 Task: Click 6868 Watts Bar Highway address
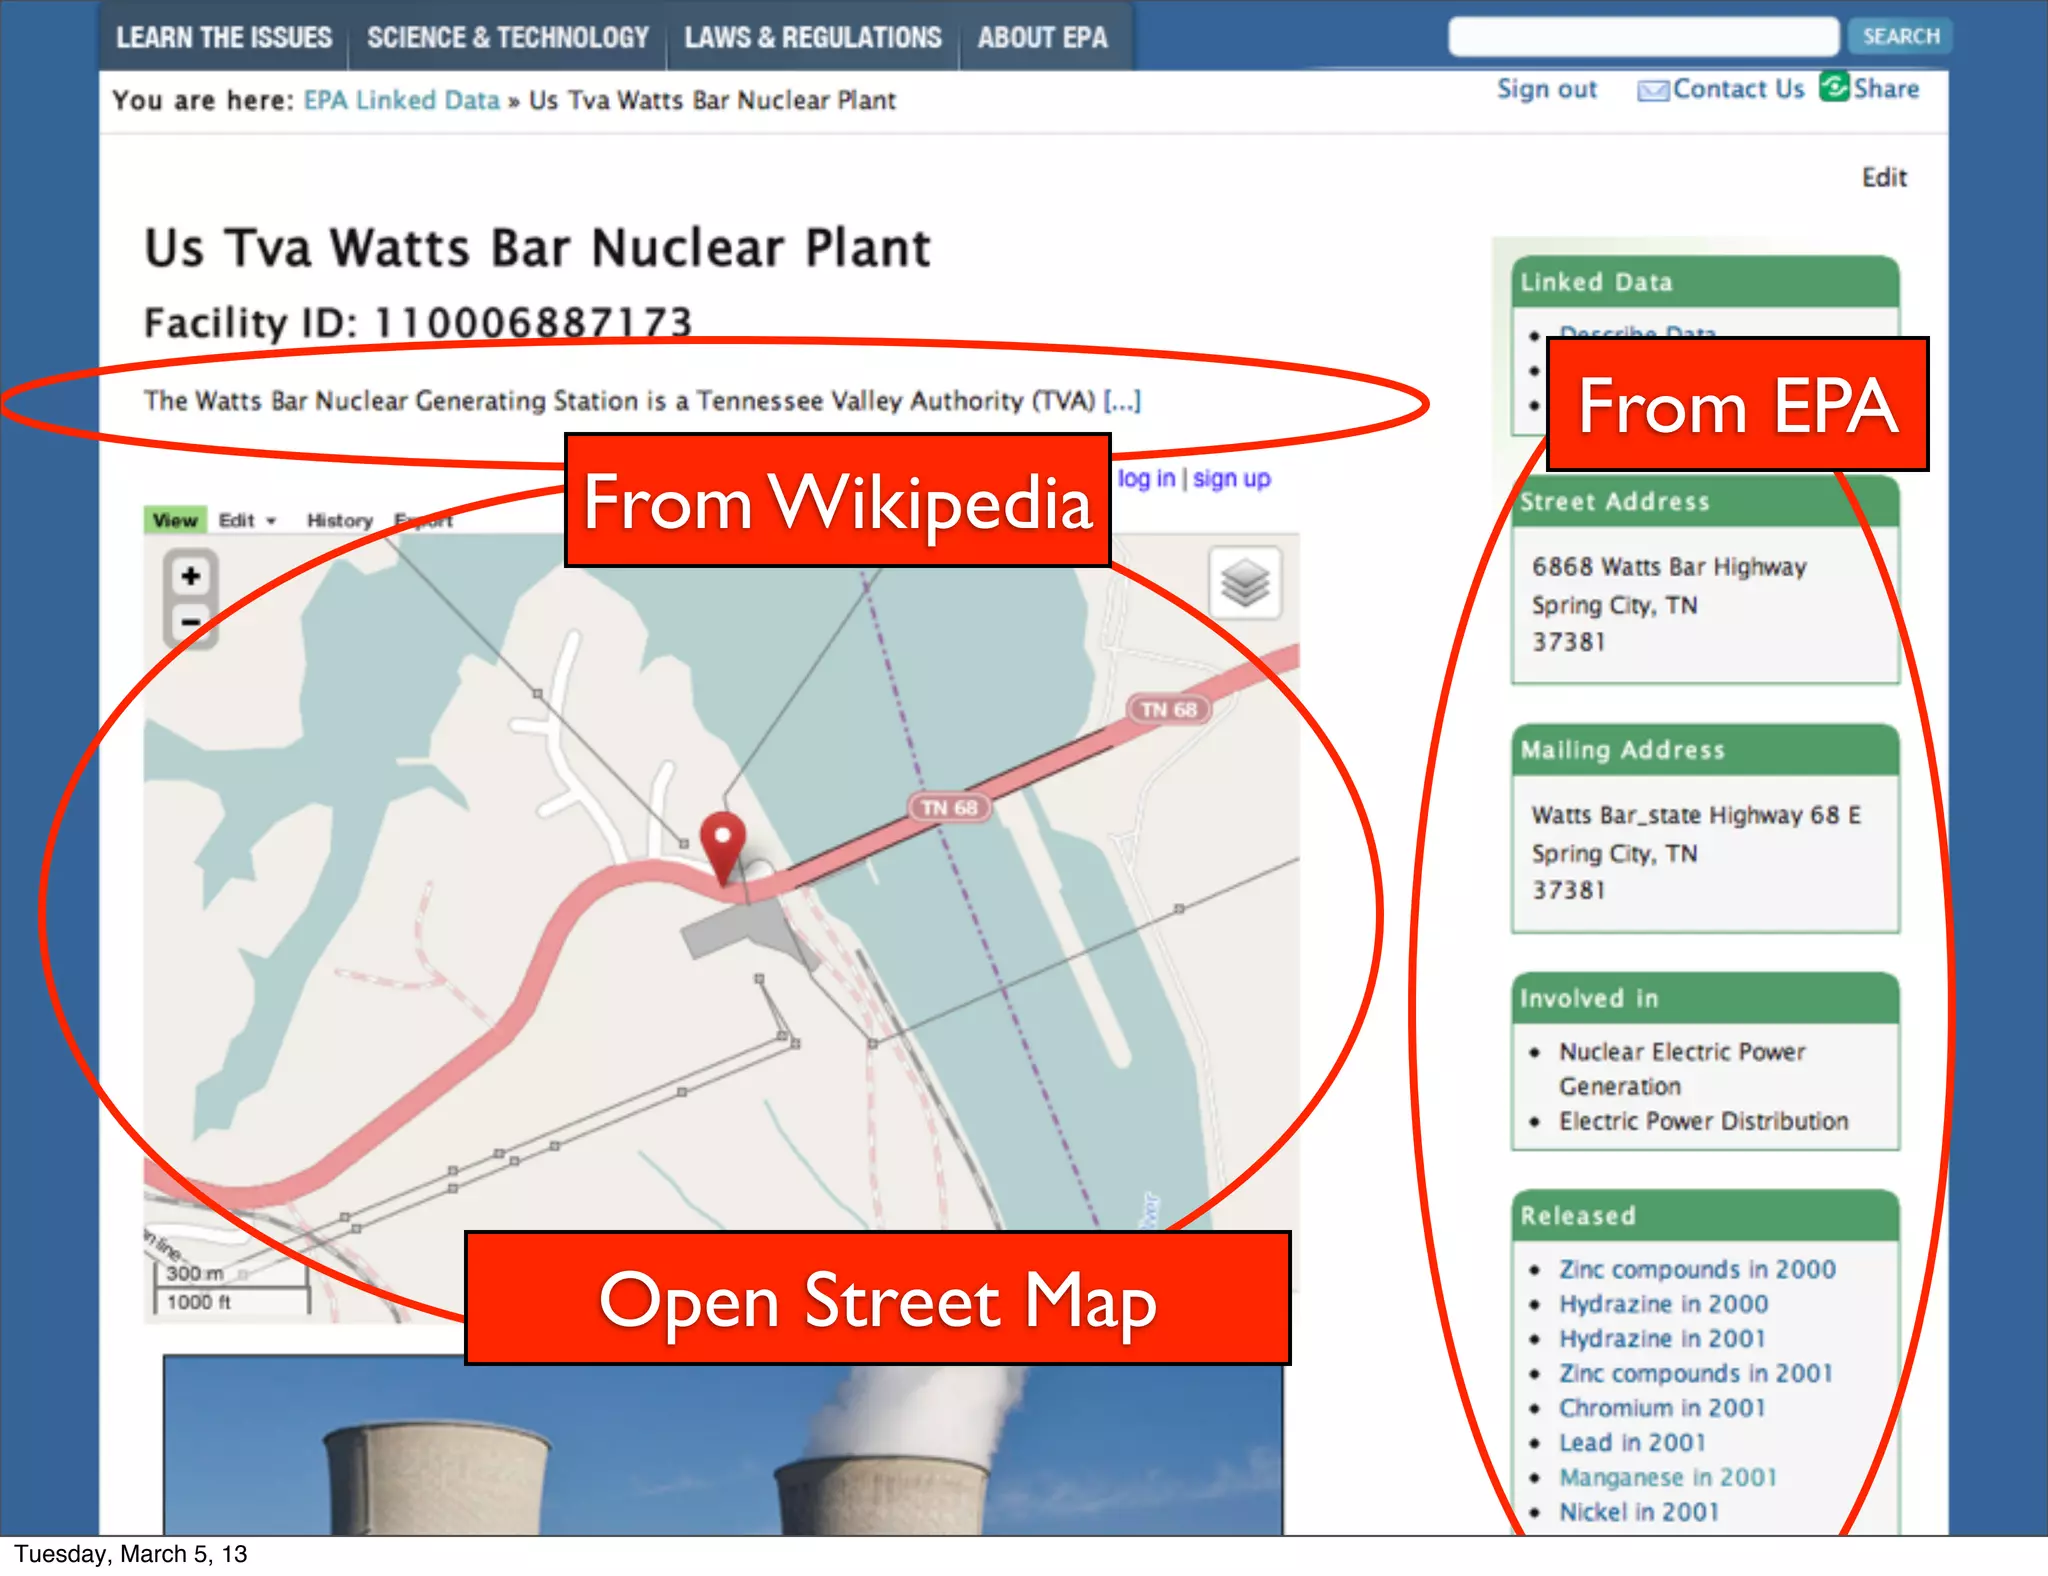(x=1669, y=567)
